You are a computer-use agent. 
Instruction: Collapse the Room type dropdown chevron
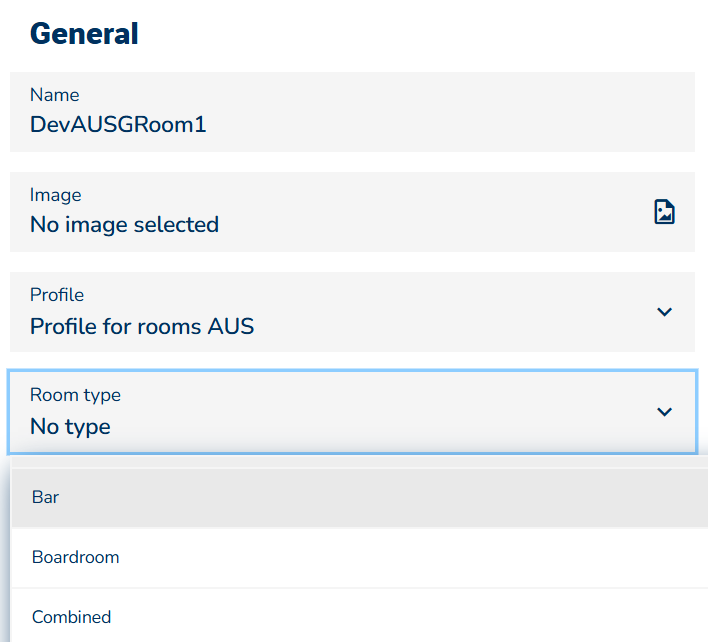[x=664, y=412]
